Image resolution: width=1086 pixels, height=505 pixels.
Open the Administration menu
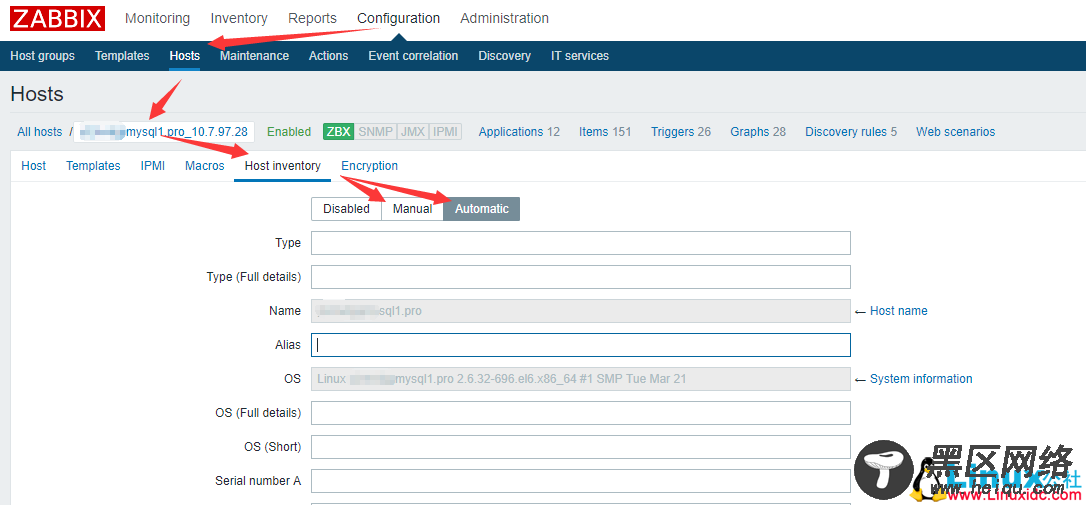504,19
